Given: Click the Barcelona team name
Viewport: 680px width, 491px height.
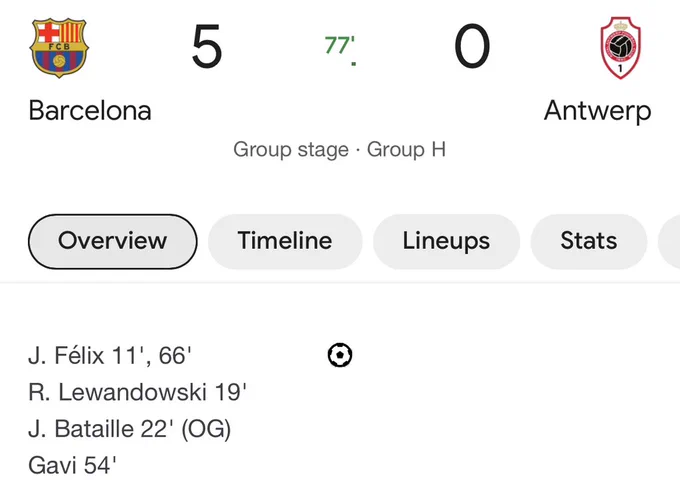Looking at the screenshot, I should coord(90,111).
